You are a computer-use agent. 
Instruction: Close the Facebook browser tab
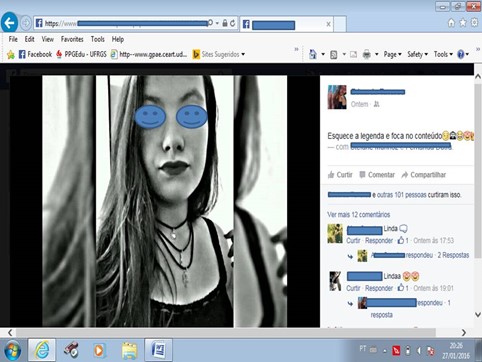[x=328, y=24]
